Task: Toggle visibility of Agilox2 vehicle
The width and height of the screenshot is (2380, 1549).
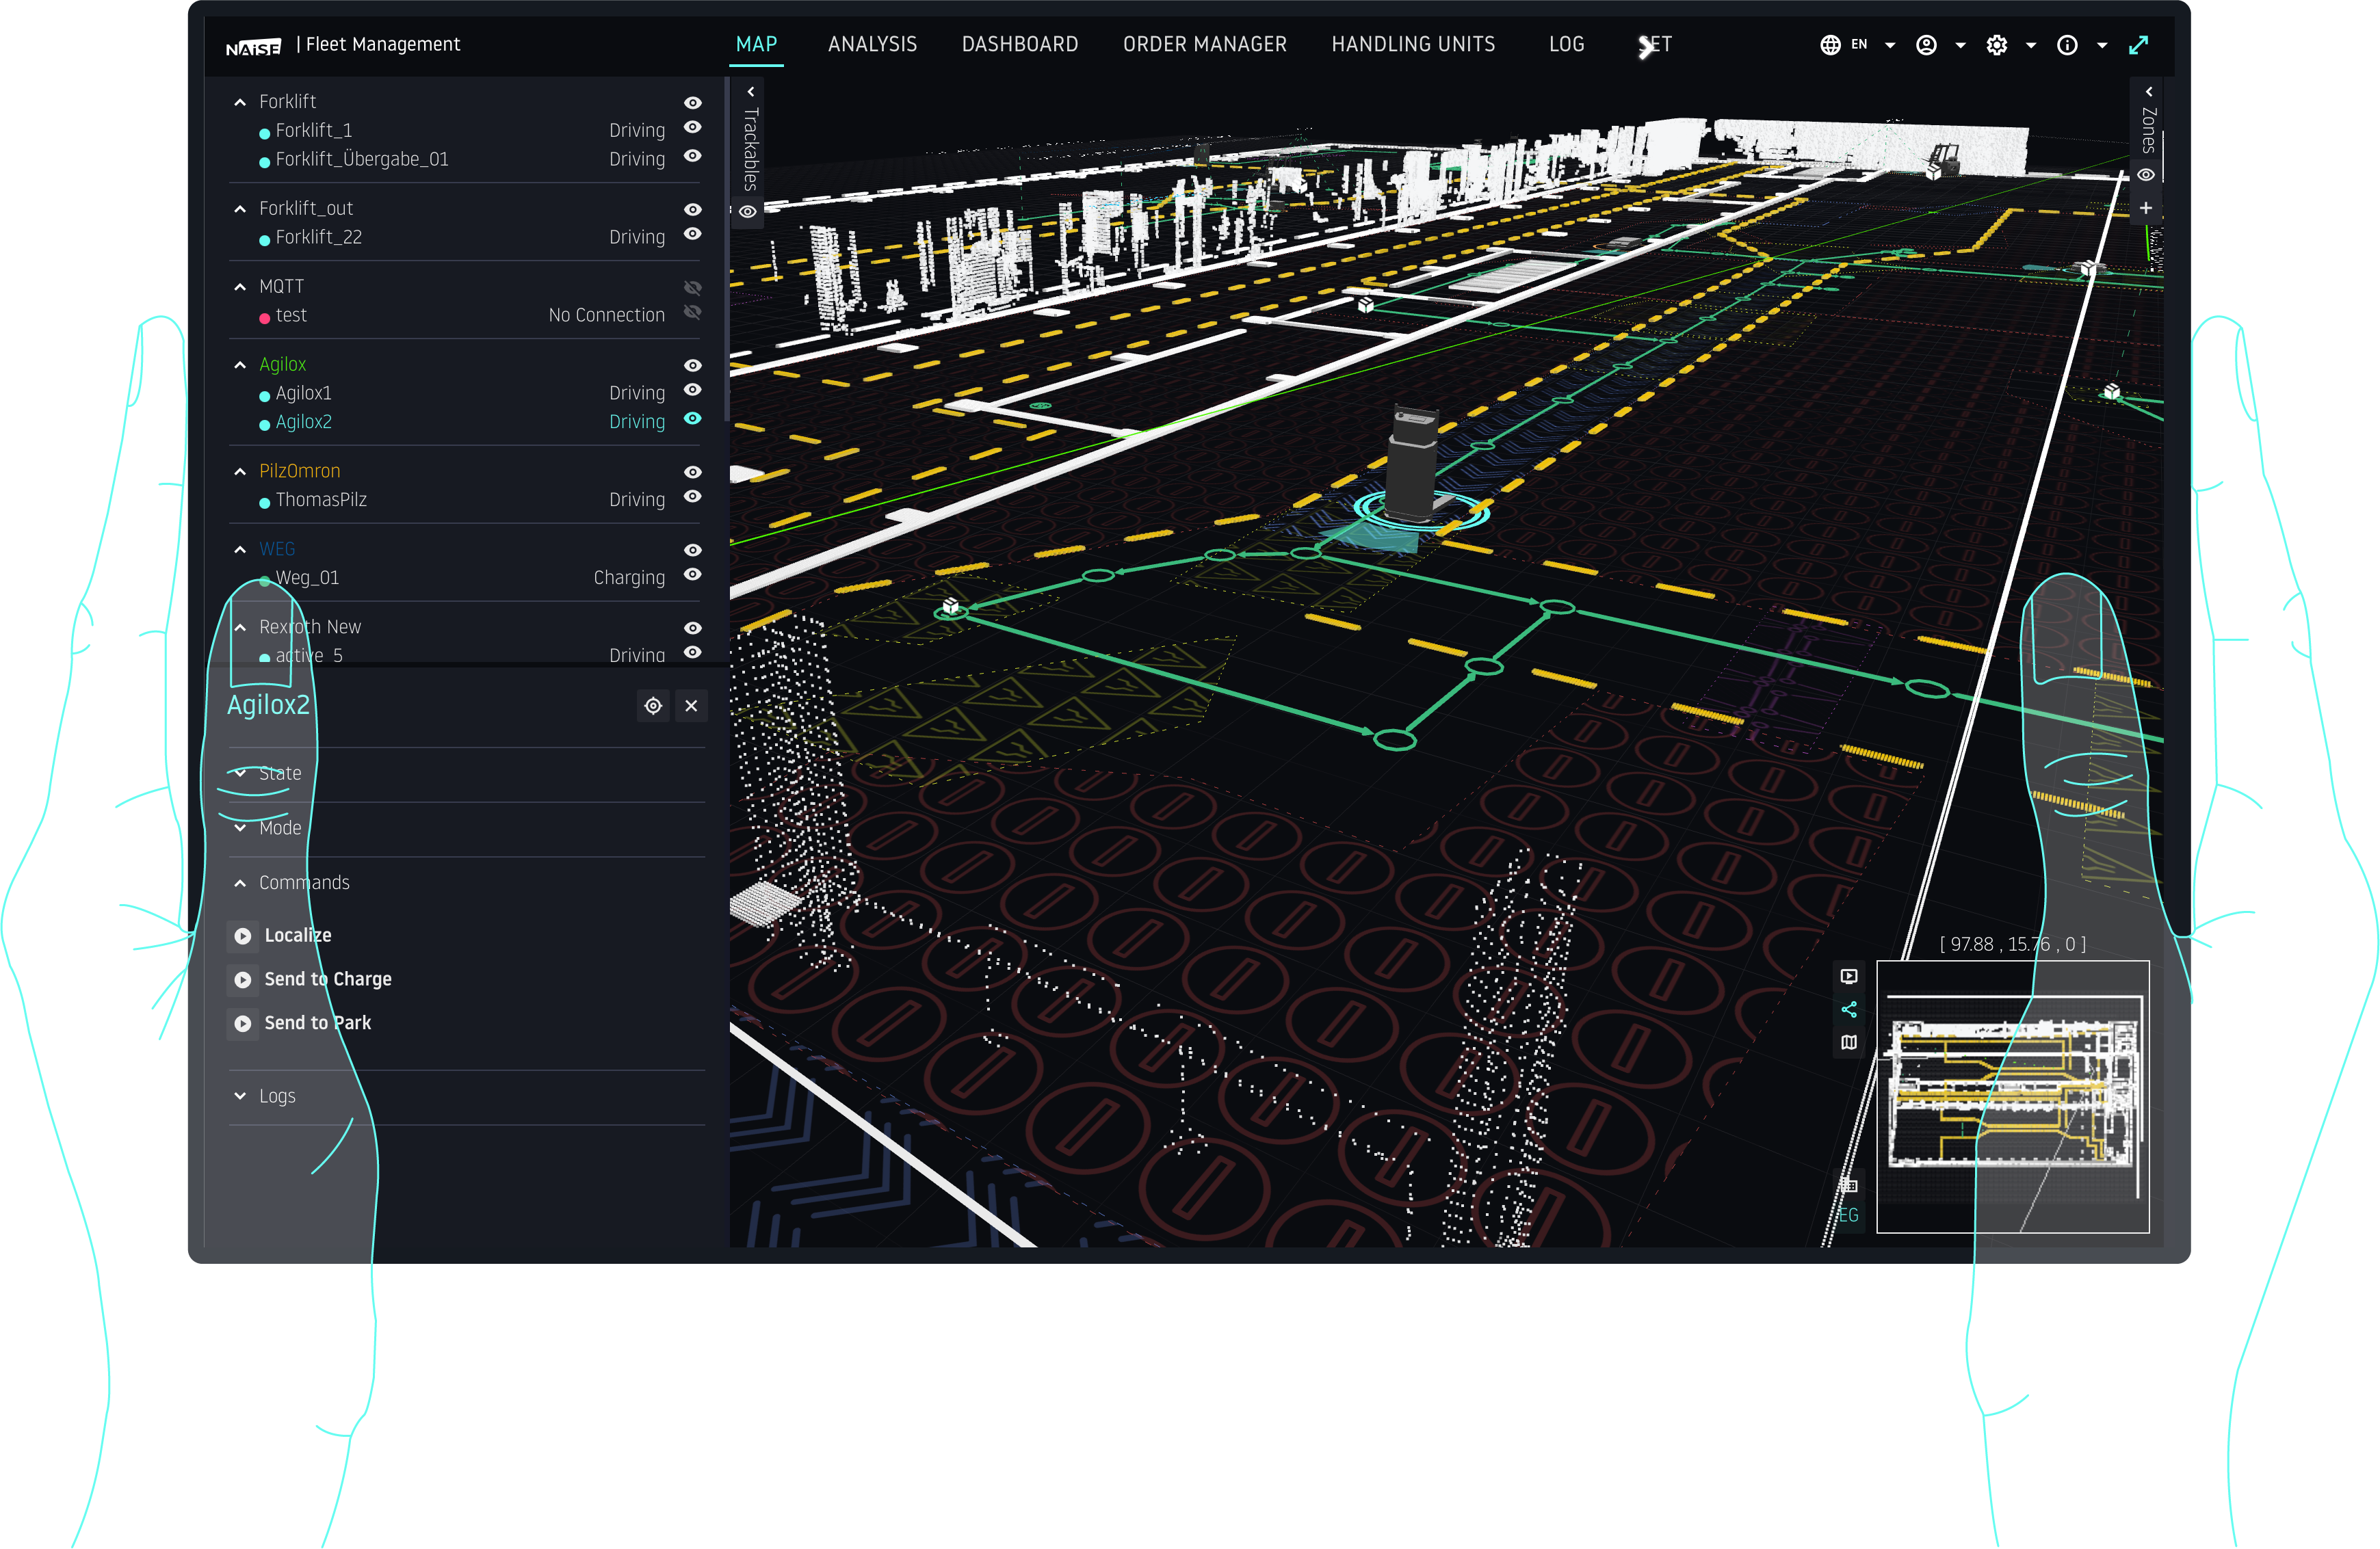Action: pos(692,419)
